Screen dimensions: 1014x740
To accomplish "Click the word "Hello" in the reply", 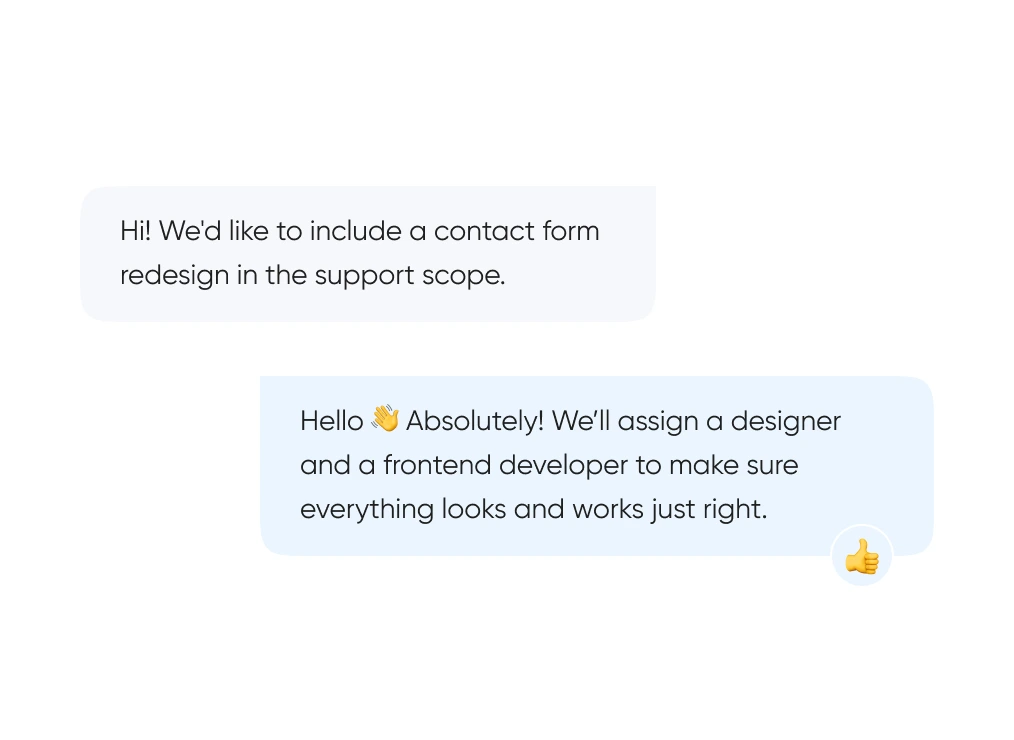I will [331, 421].
